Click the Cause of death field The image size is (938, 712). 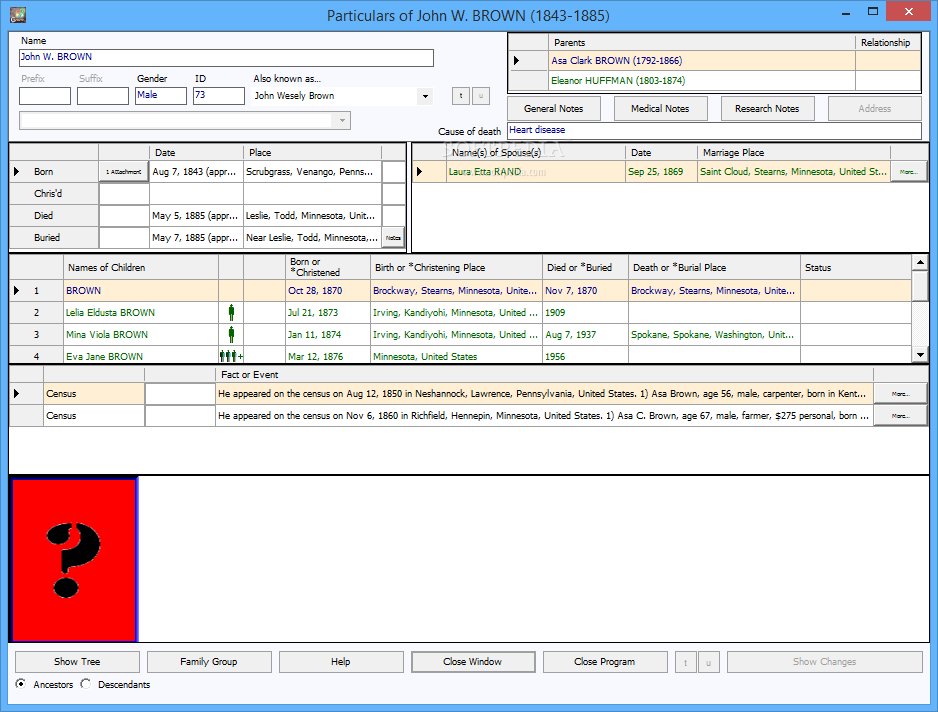tap(714, 130)
